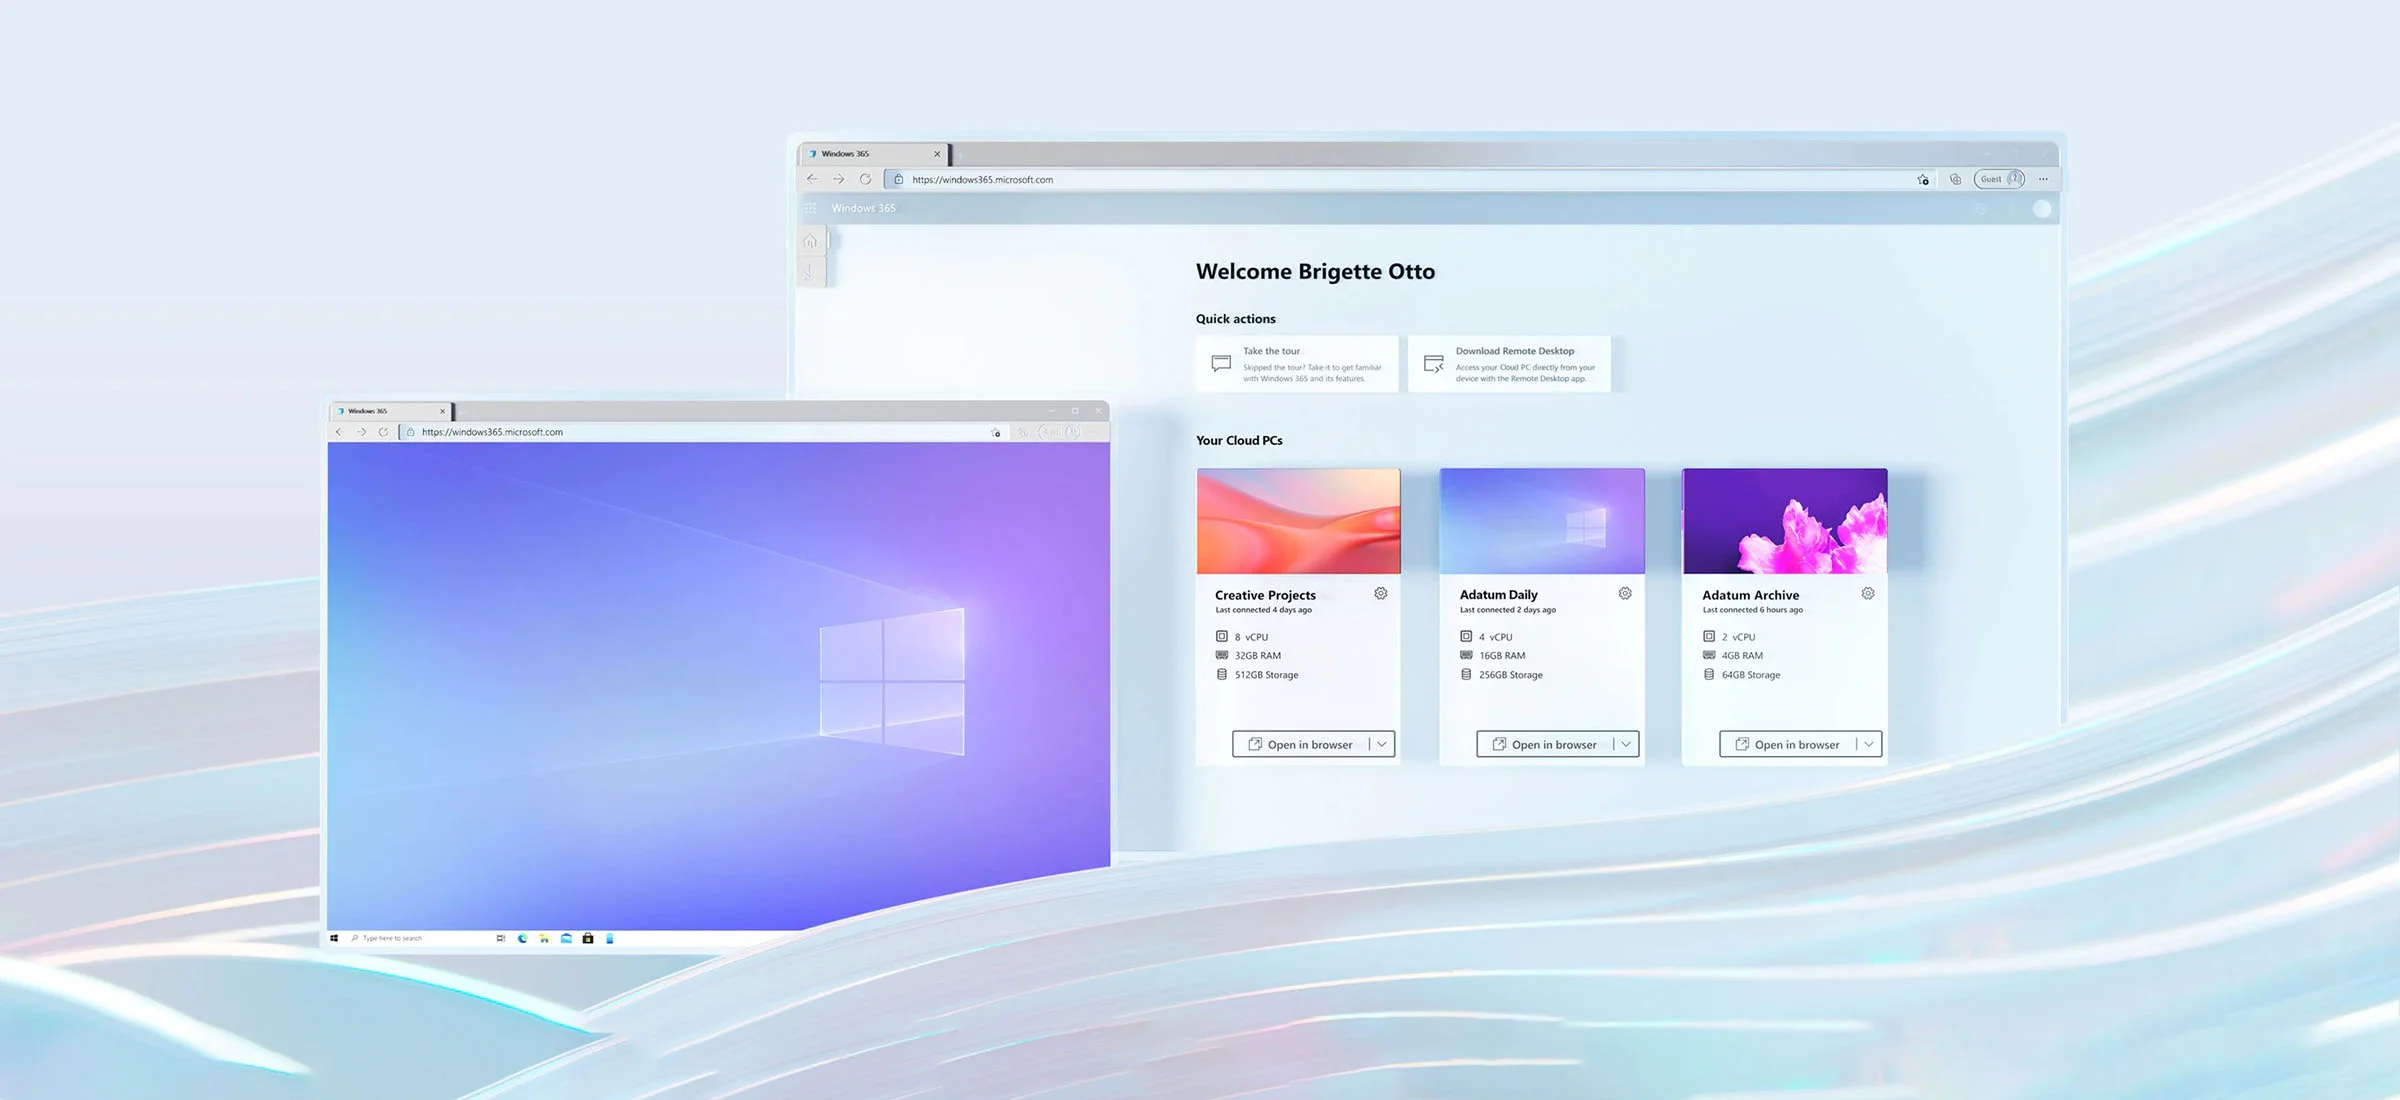
Task: Click the blue phone app icon on the taskbar
Action: click(609, 938)
